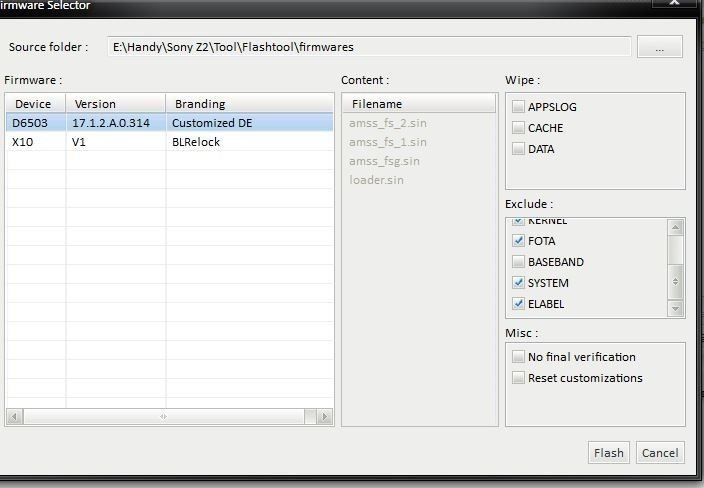
Task: Uncheck the ELABEL exclude checkbox
Action: click(x=518, y=304)
